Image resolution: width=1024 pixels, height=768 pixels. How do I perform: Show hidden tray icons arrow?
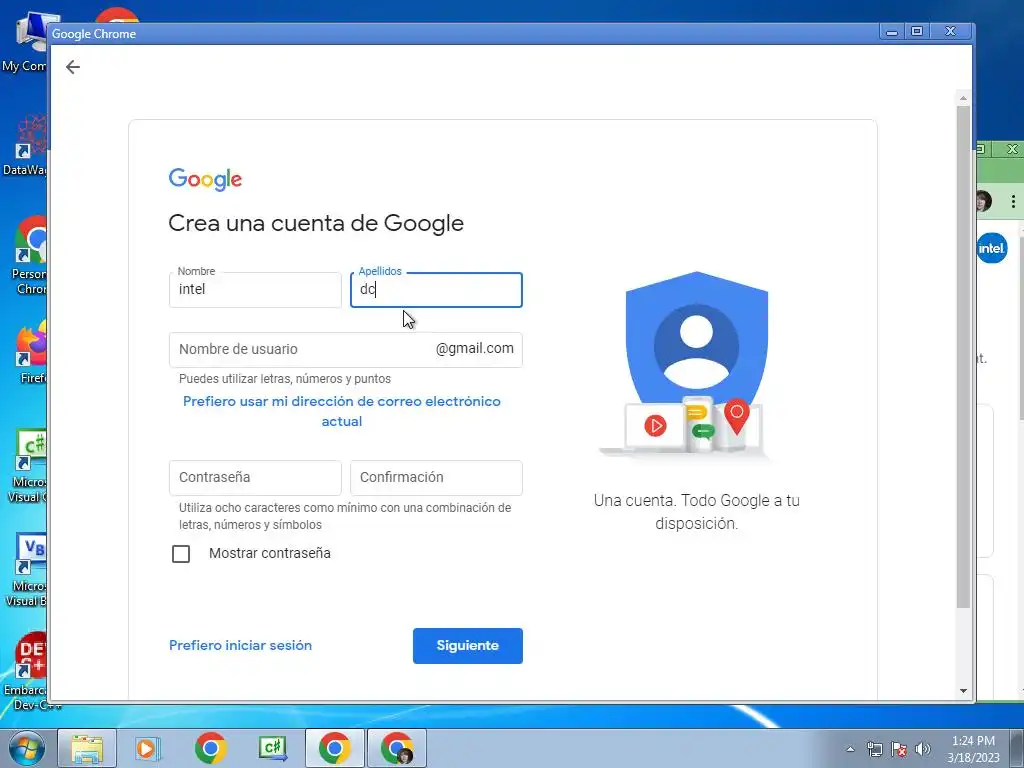pyautogui.click(x=850, y=749)
